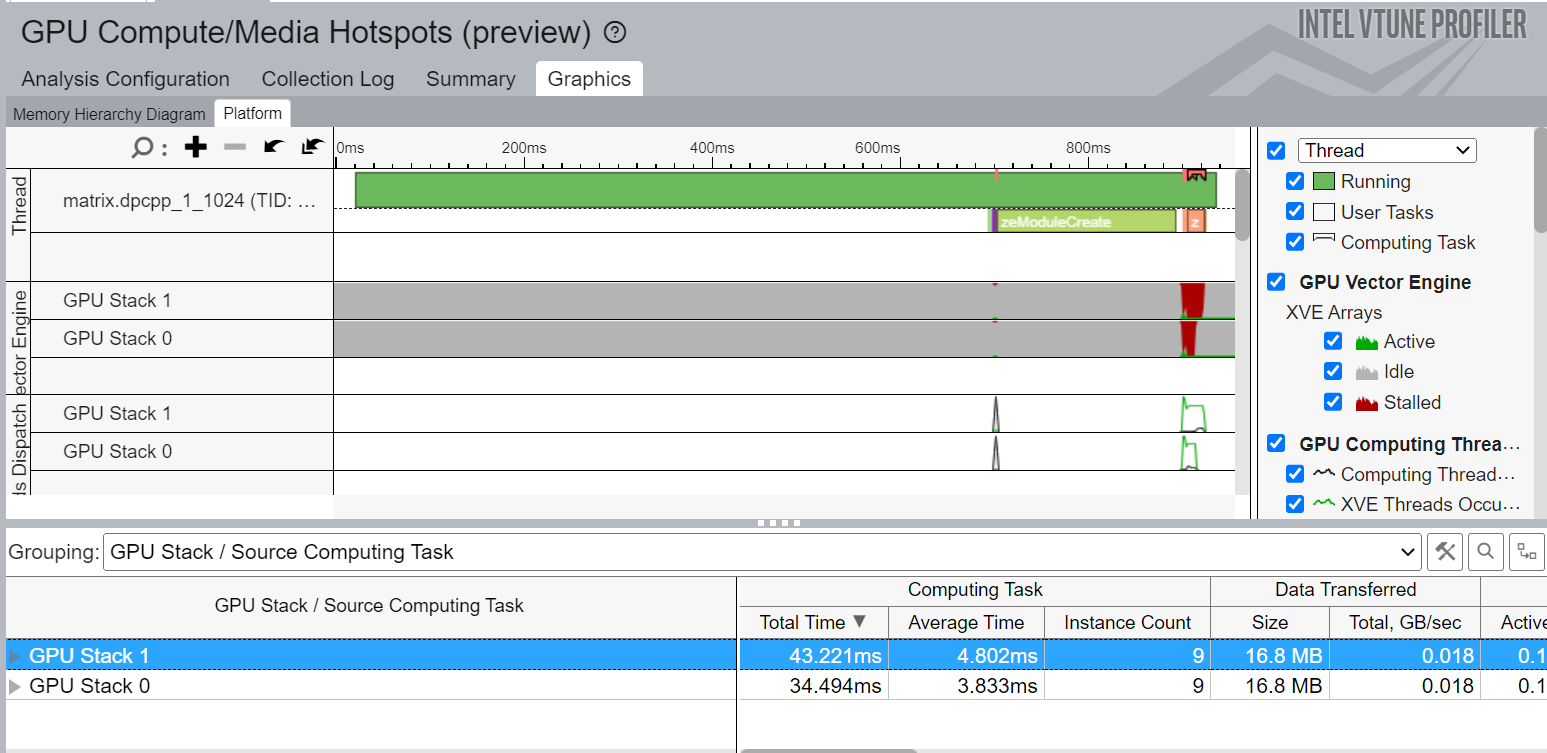Image resolution: width=1547 pixels, height=753 pixels.
Task: Click the green Running color swatch
Action: [1324, 181]
